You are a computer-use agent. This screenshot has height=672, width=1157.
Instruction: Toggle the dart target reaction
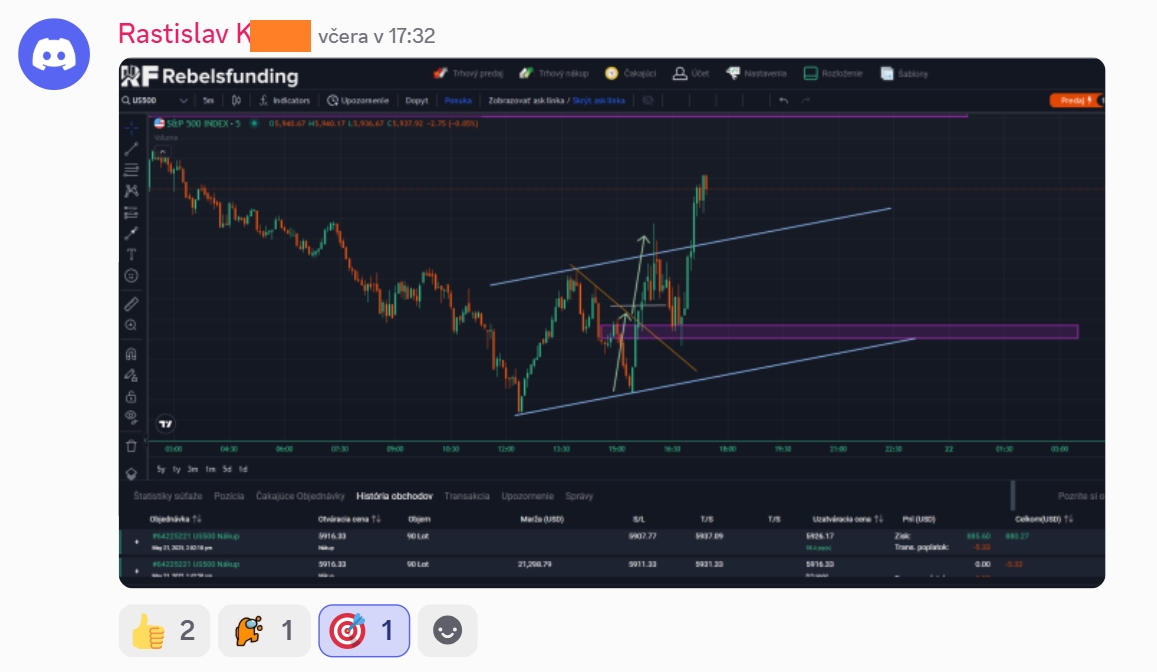point(364,631)
